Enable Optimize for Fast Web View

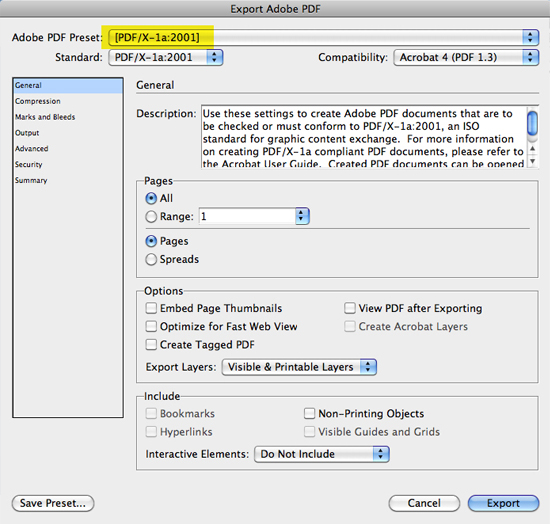151,327
